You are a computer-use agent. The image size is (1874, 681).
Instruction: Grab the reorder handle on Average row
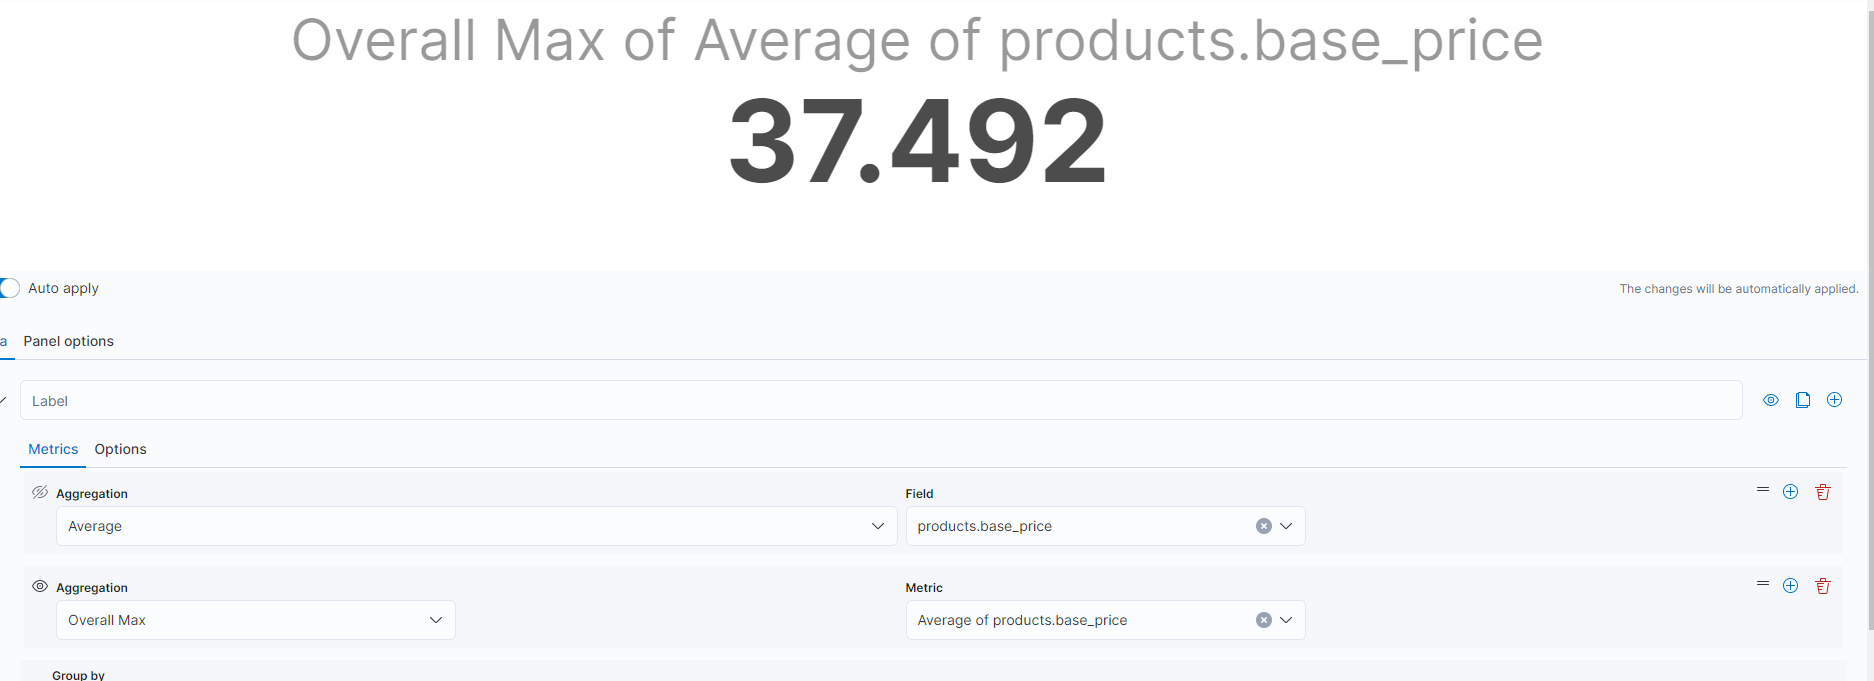pyautogui.click(x=1763, y=490)
